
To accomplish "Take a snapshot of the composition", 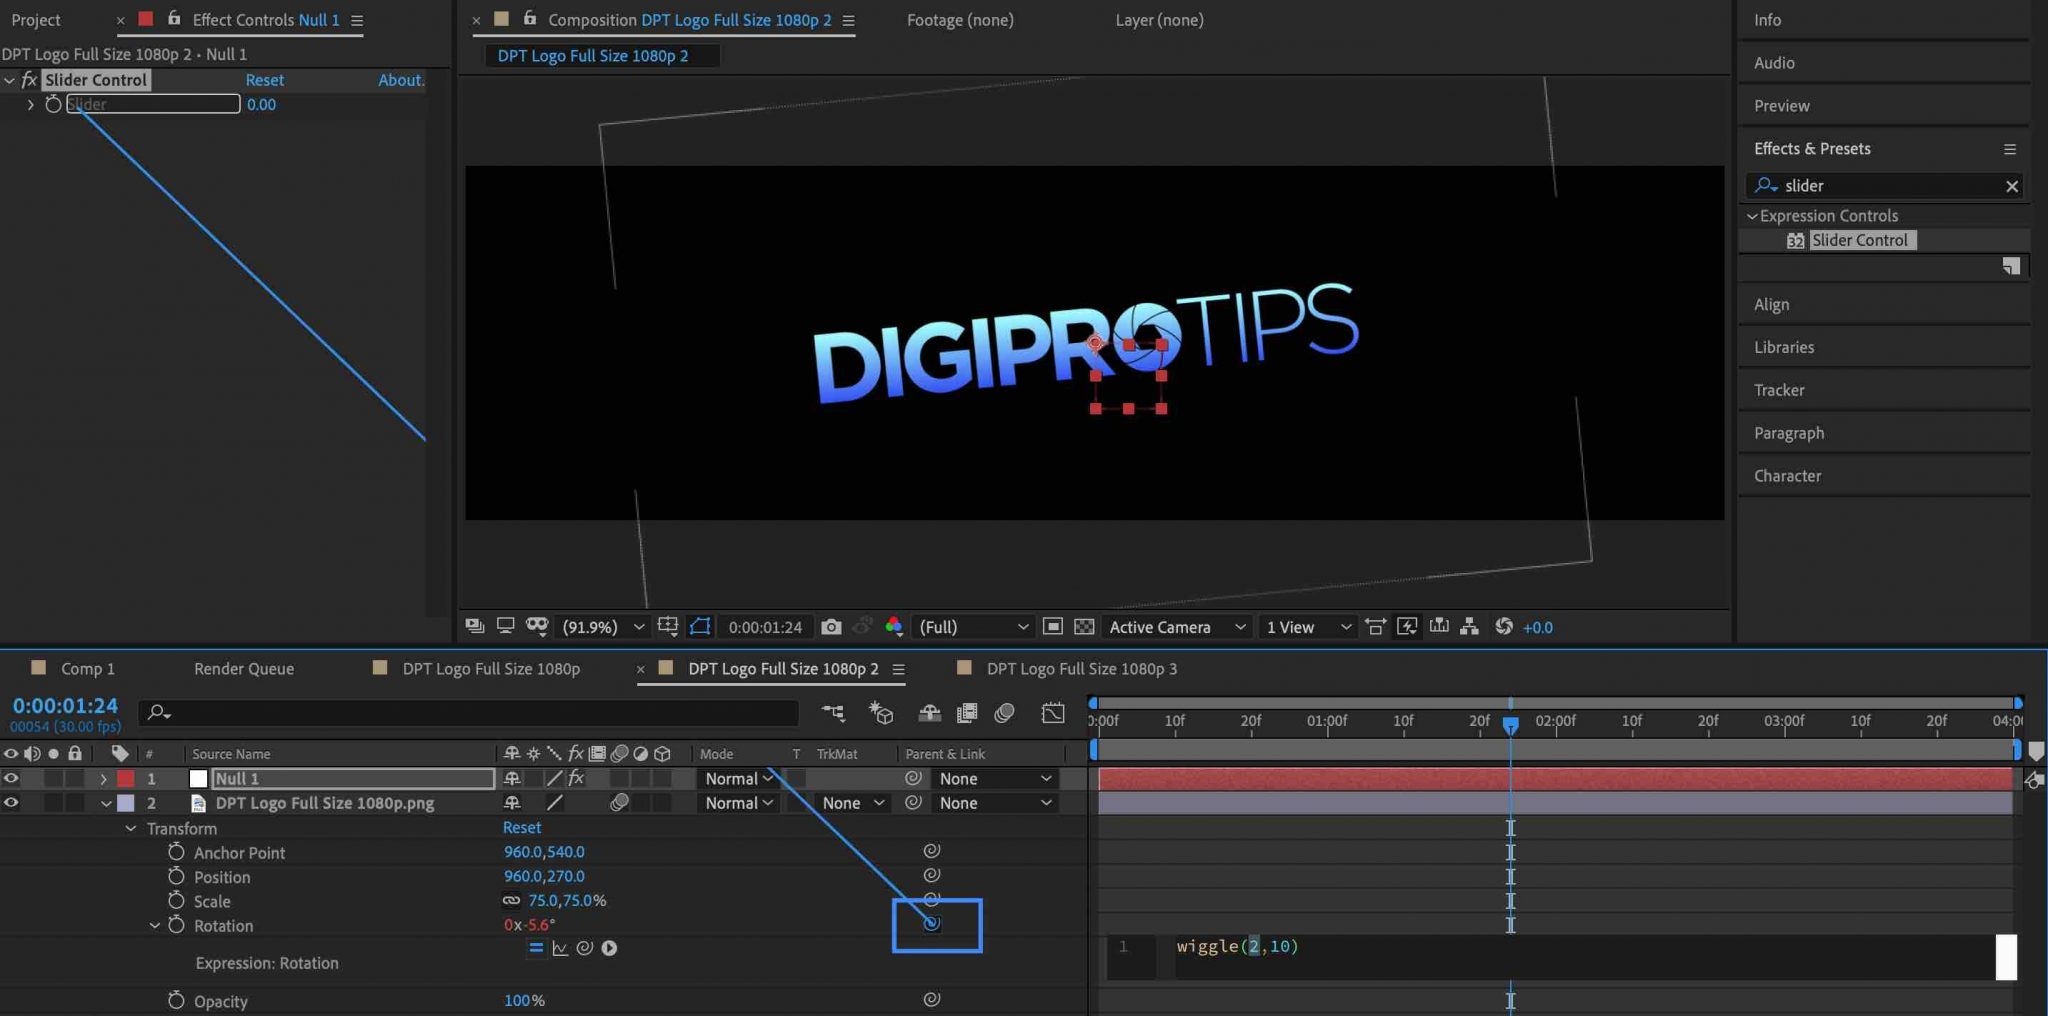I will pos(831,627).
